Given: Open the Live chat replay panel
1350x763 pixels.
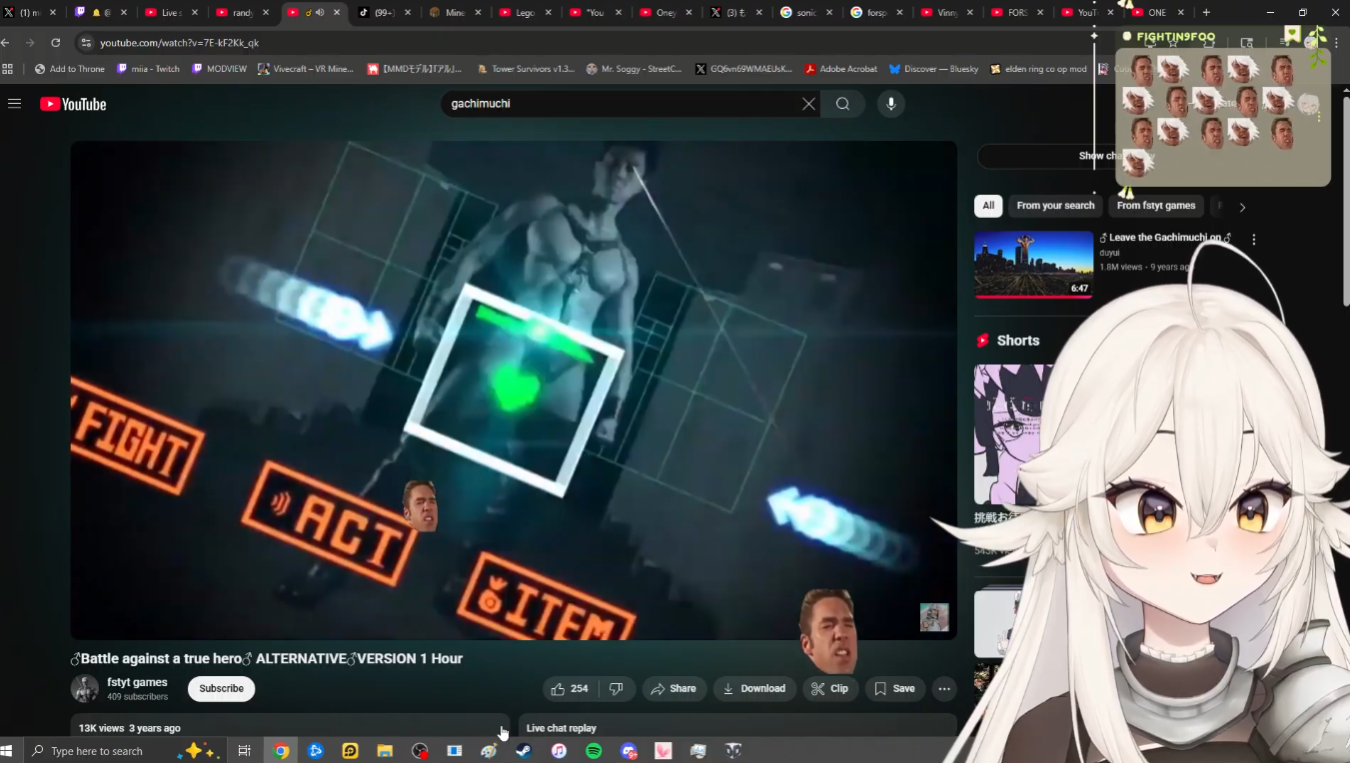Looking at the screenshot, I should pyautogui.click(x=738, y=727).
